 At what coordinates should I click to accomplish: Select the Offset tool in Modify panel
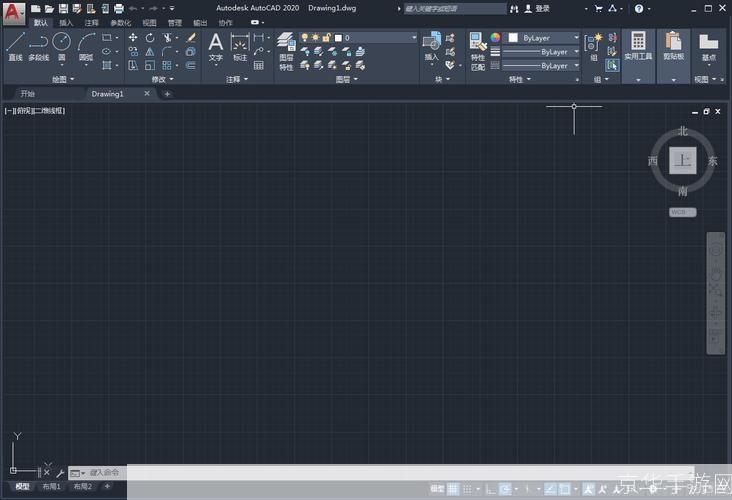pyautogui.click(x=191, y=65)
